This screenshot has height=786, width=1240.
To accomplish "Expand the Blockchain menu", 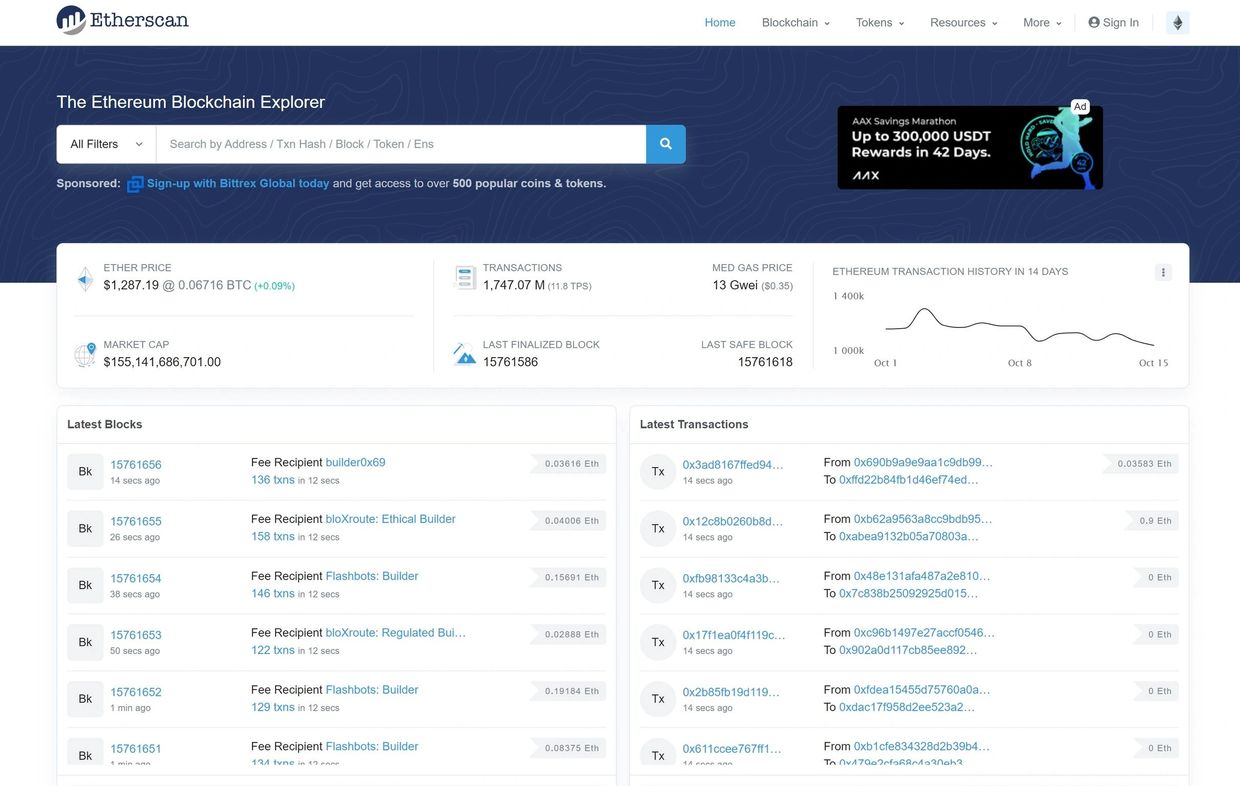I will [796, 22].
